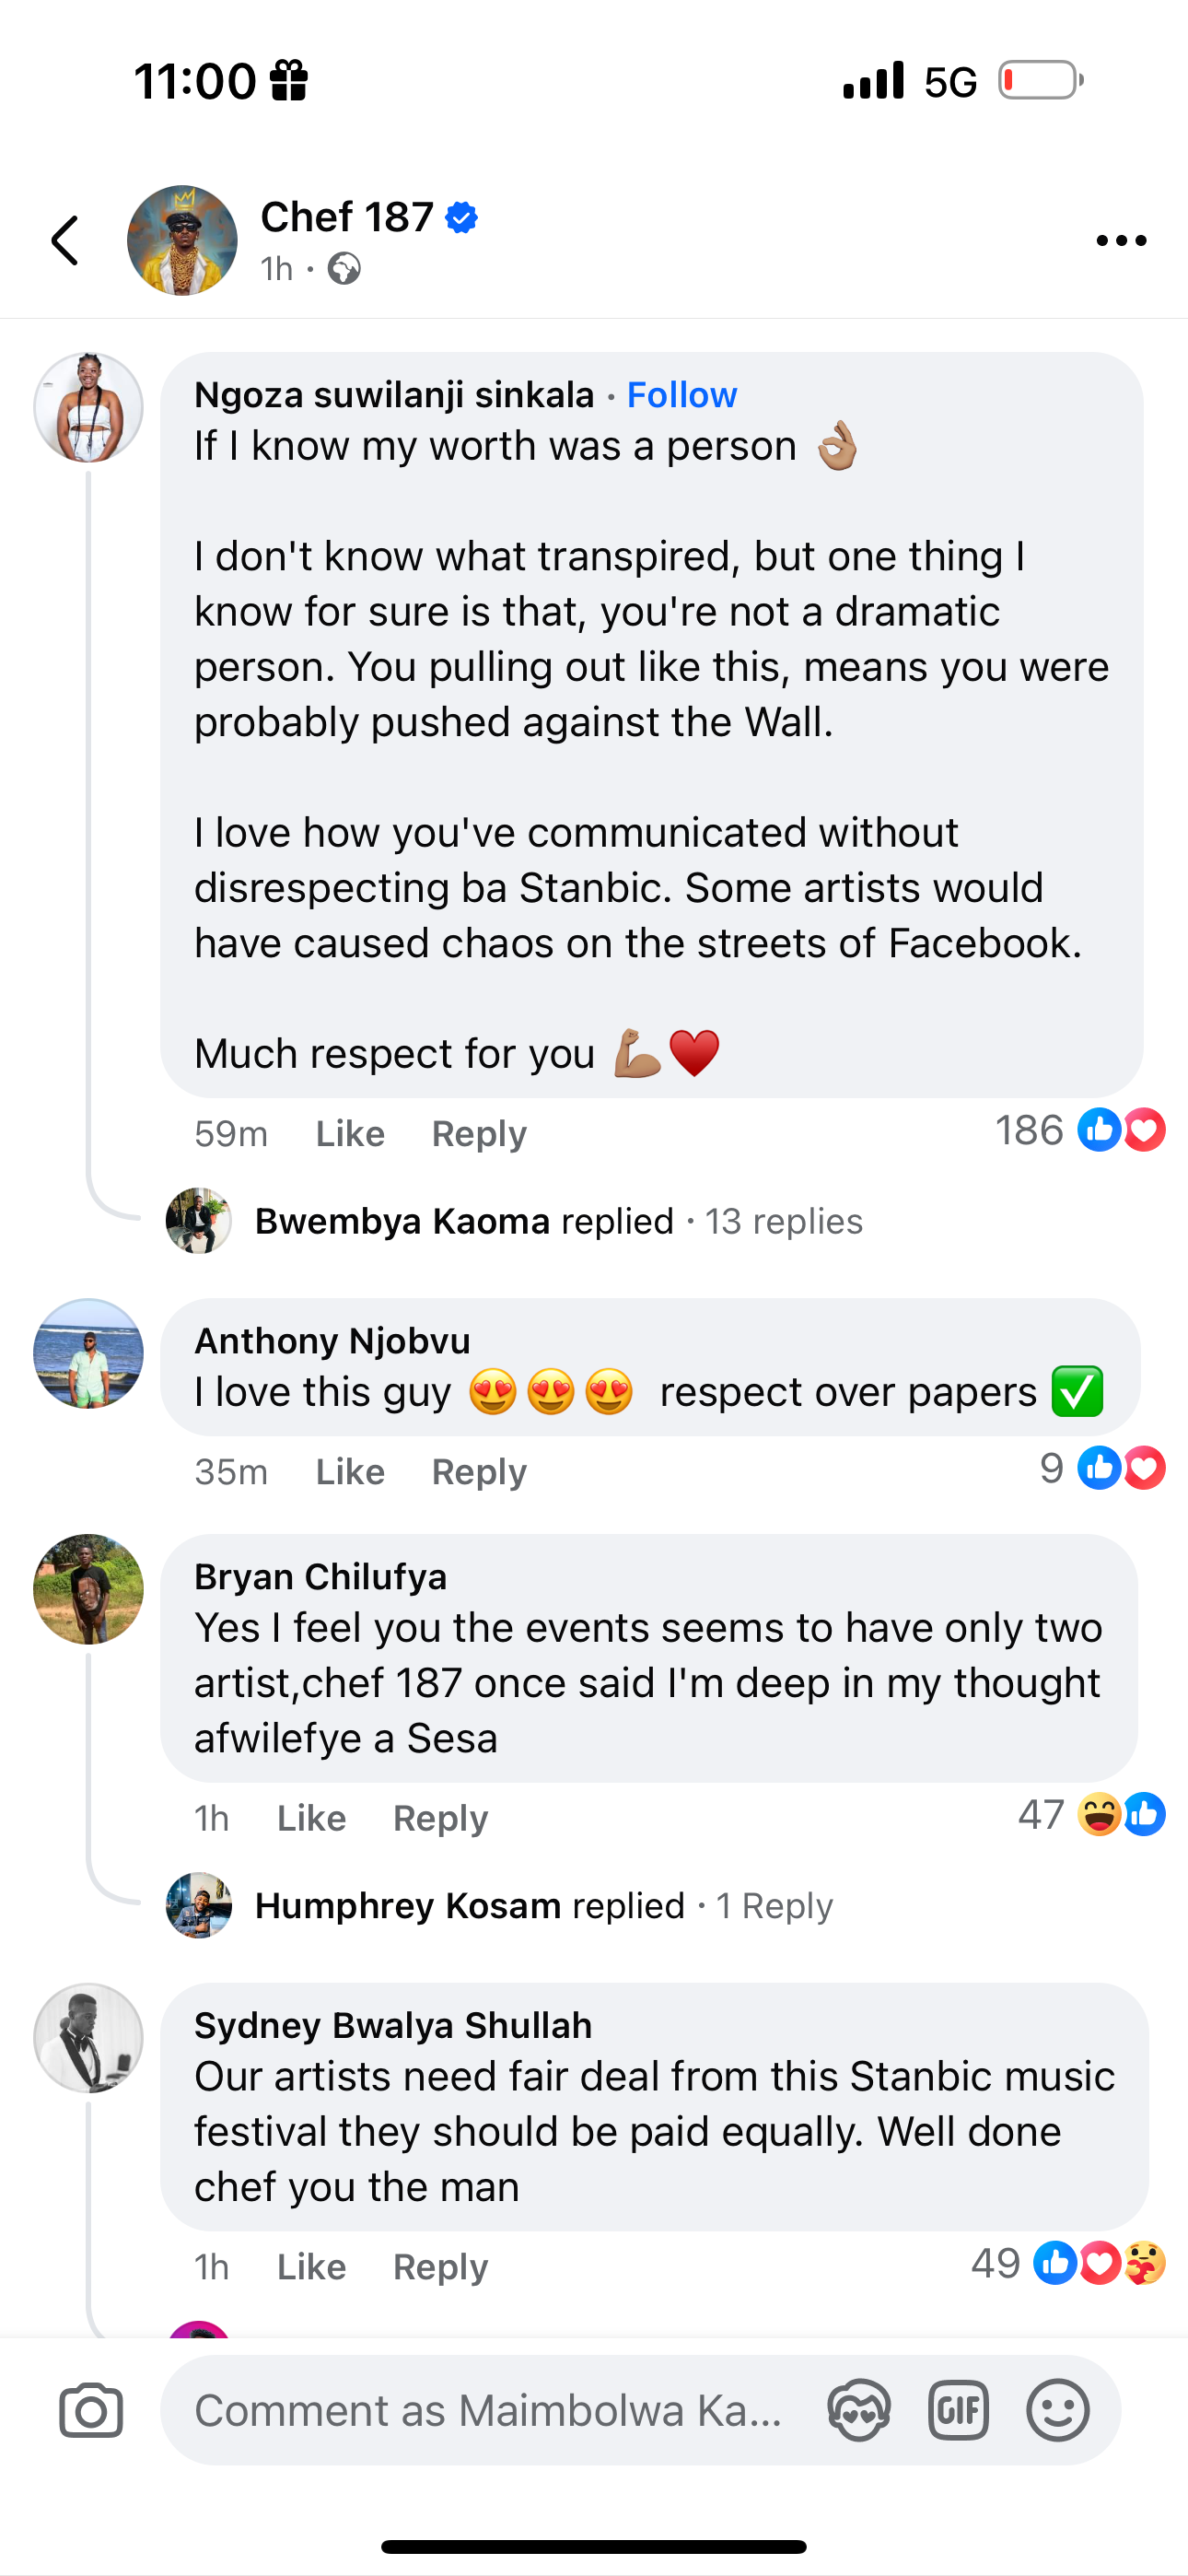Image resolution: width=1188 pixels, height=2576 pixels.
Task: Open the three-dot post options menu
Action: (x=1120, y=241)
